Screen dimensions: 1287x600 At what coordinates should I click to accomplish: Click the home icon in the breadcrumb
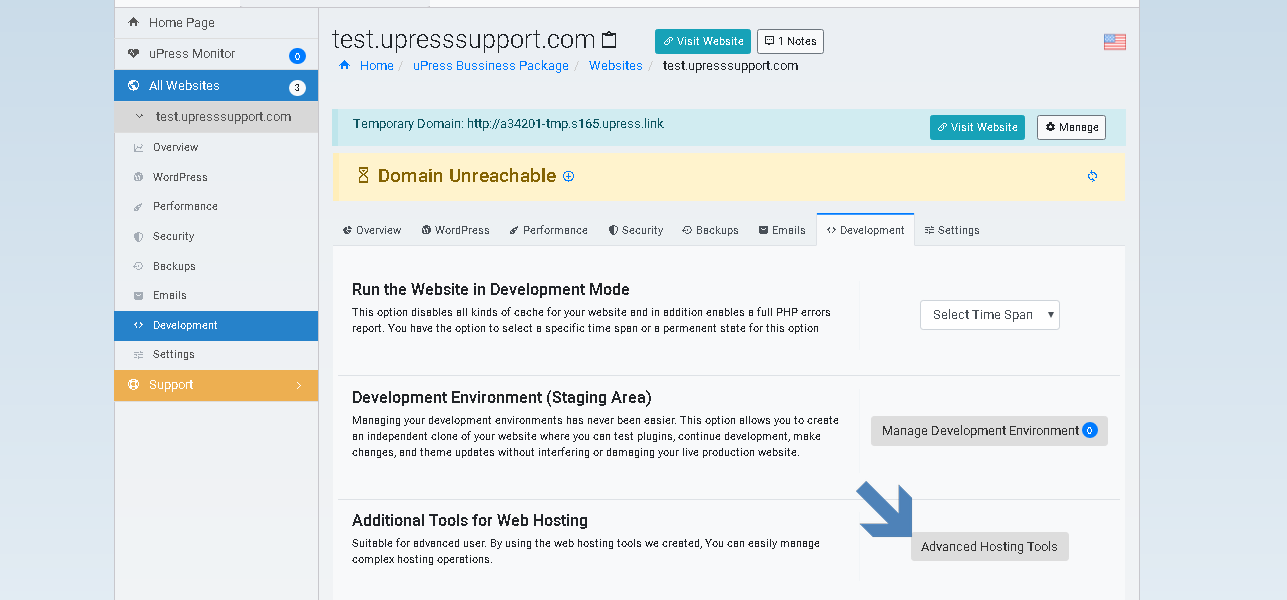(345, 66)
